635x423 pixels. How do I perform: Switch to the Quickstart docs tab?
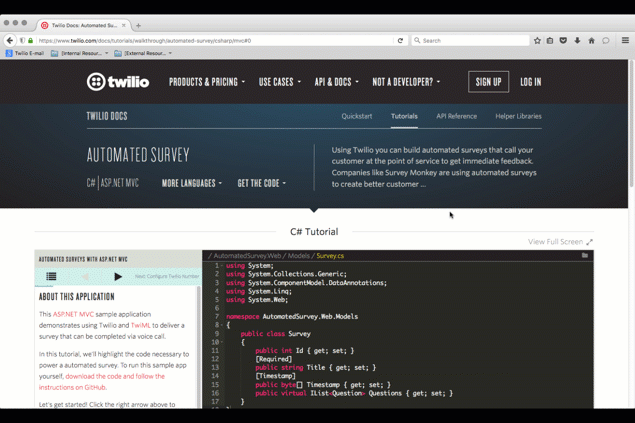[x=356, y=116]
